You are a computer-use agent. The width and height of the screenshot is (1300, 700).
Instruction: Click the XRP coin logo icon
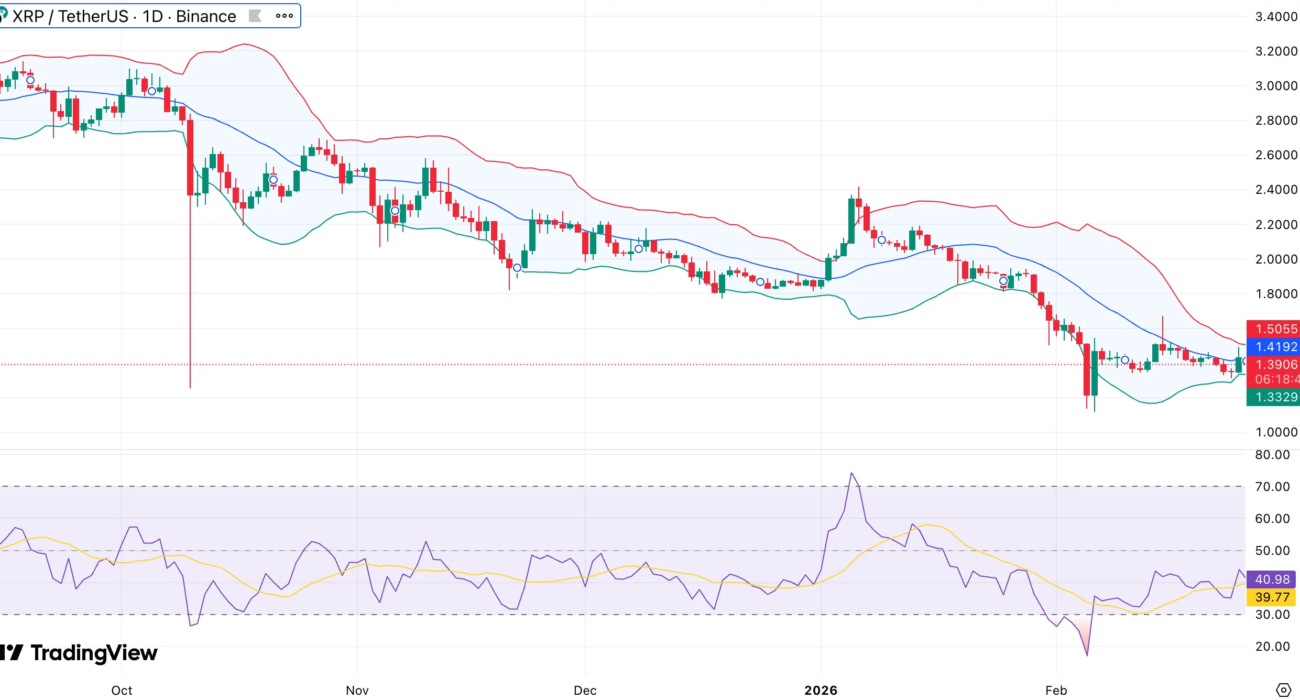(x=3, y=16)
